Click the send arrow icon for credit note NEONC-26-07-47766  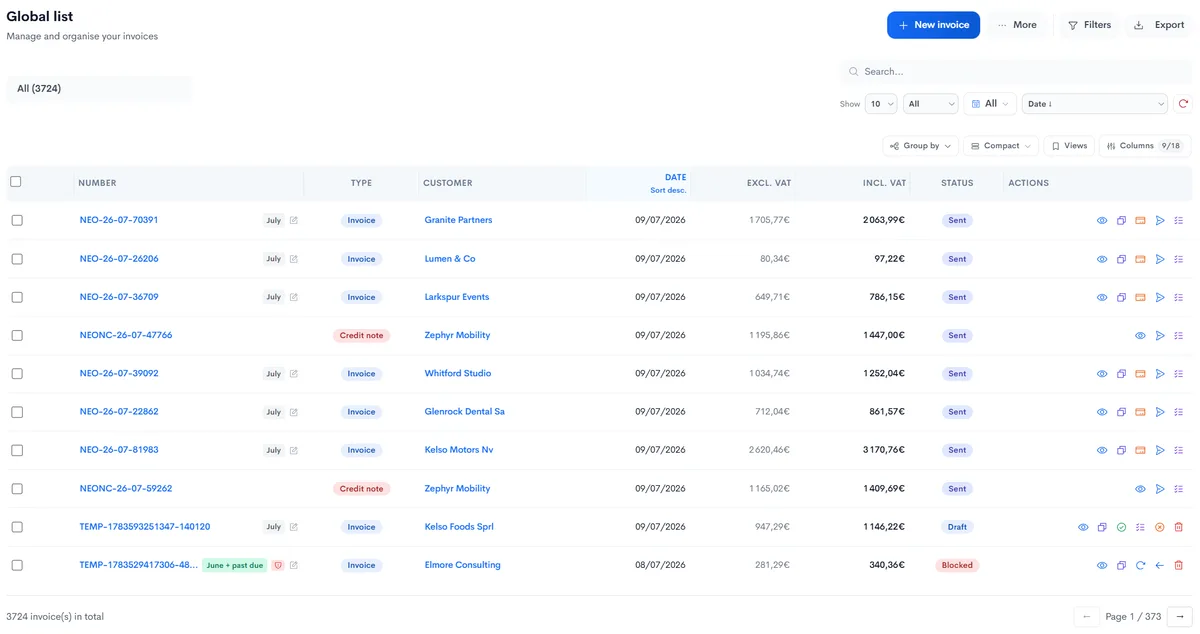[x=1160, y=336]
